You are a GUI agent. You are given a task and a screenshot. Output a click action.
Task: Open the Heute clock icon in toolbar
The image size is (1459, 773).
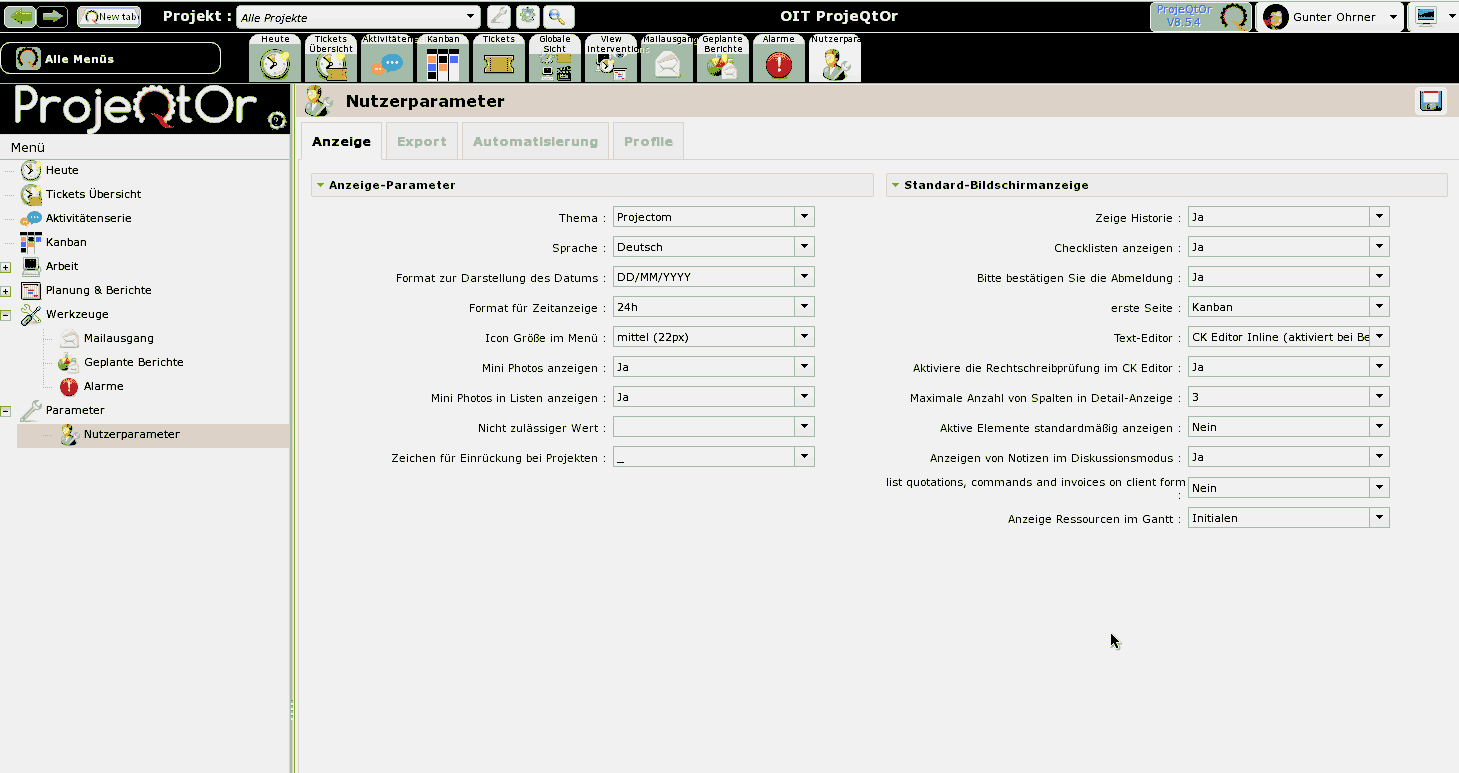(x=274, y=62)
